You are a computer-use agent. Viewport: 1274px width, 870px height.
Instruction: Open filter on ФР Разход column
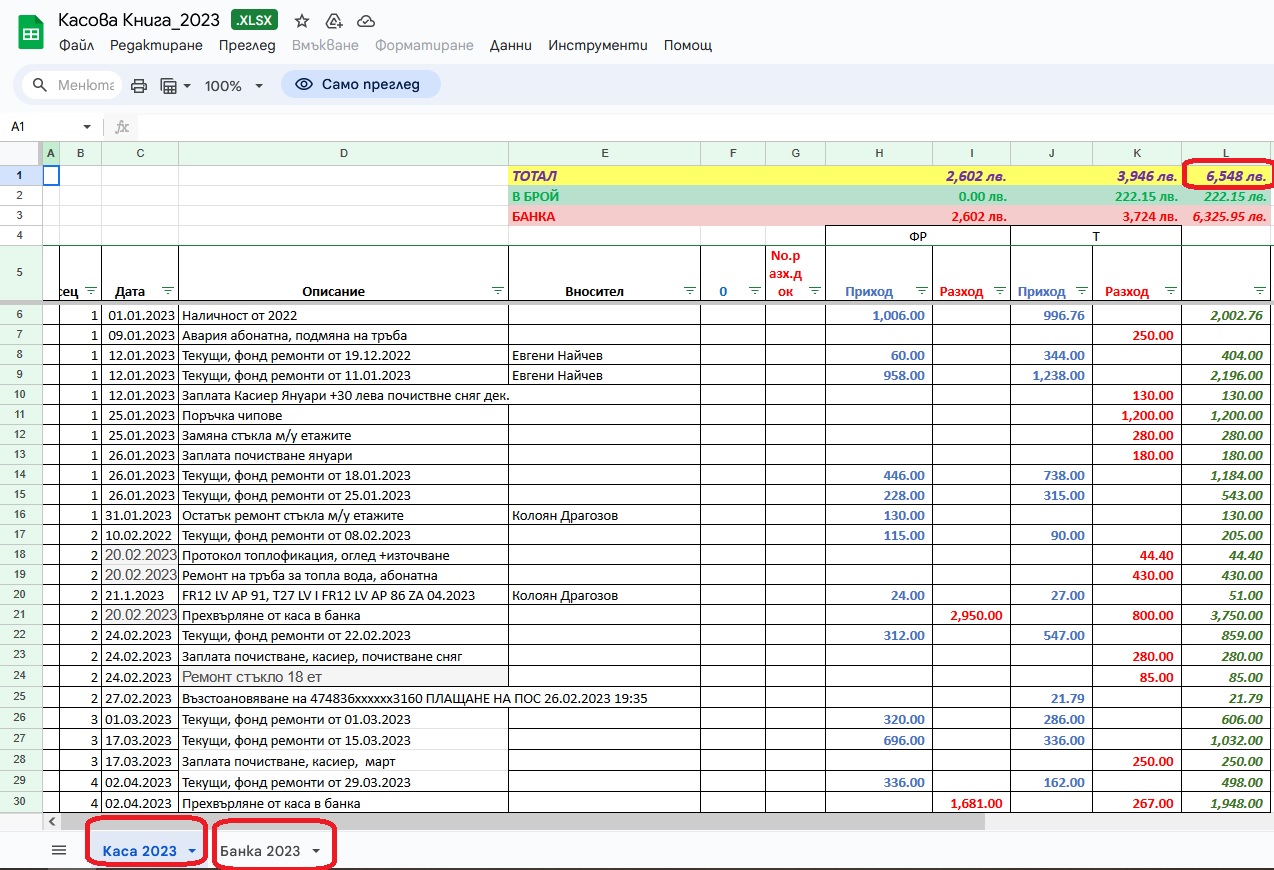pos(999,291)
